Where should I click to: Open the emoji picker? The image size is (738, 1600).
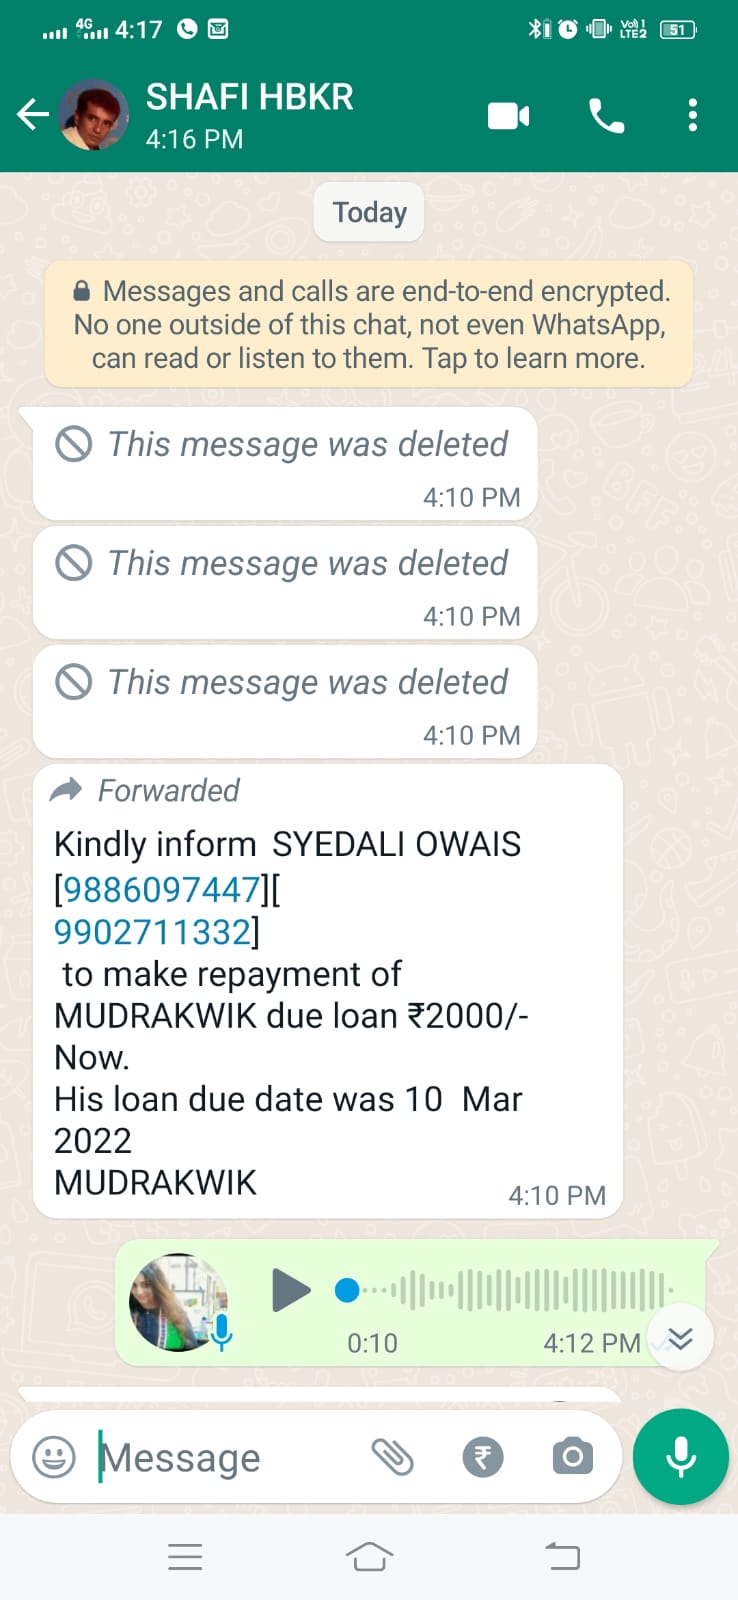coord(54,1457)
